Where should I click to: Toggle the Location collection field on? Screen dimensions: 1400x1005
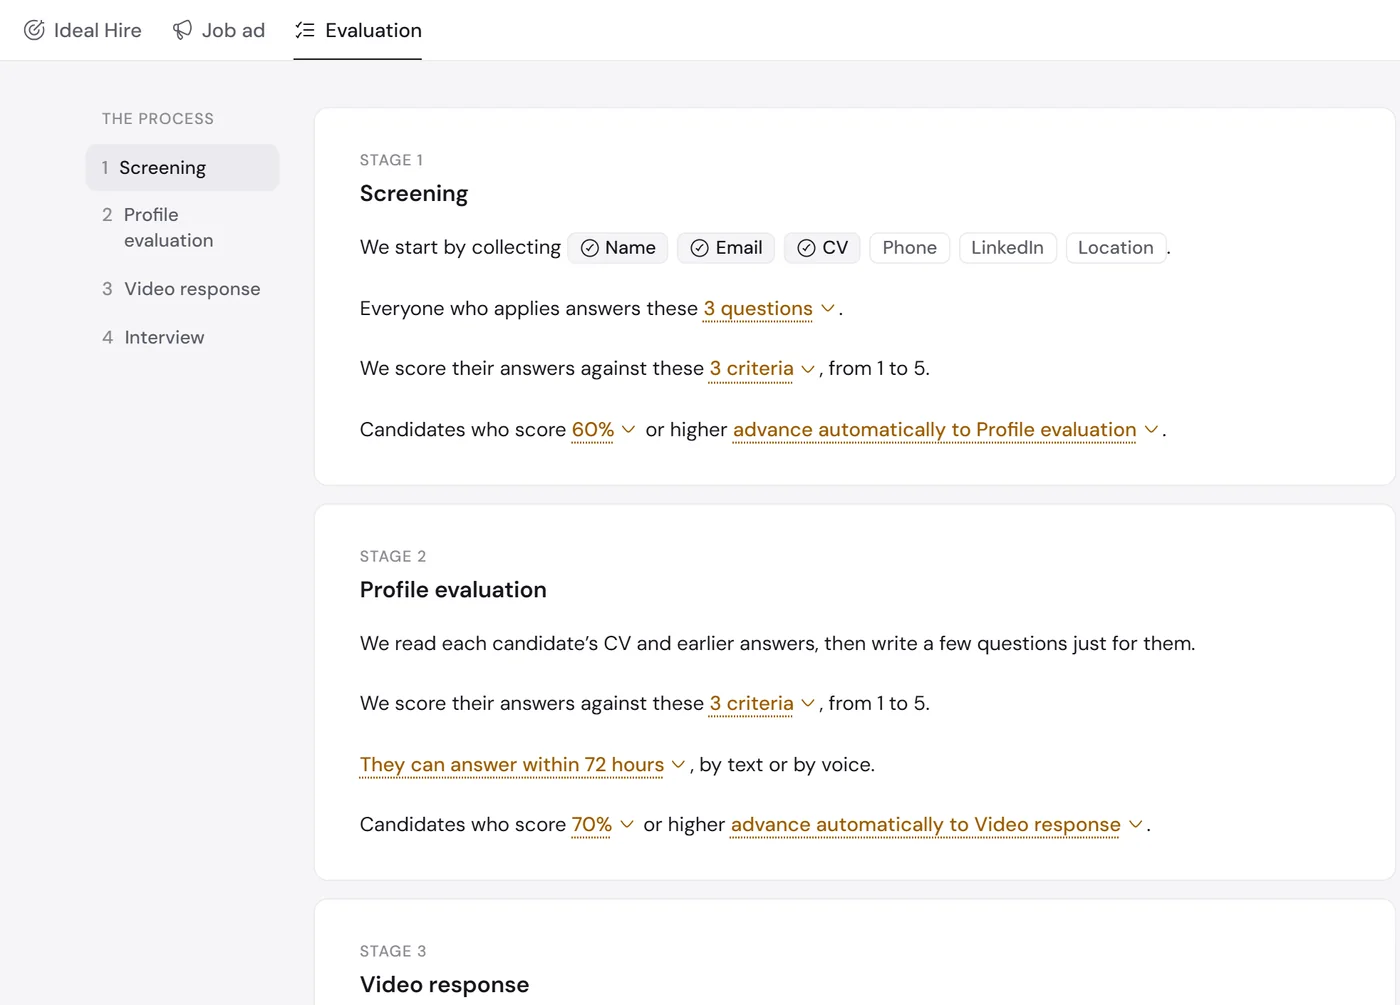click(x=1116, y=248)
